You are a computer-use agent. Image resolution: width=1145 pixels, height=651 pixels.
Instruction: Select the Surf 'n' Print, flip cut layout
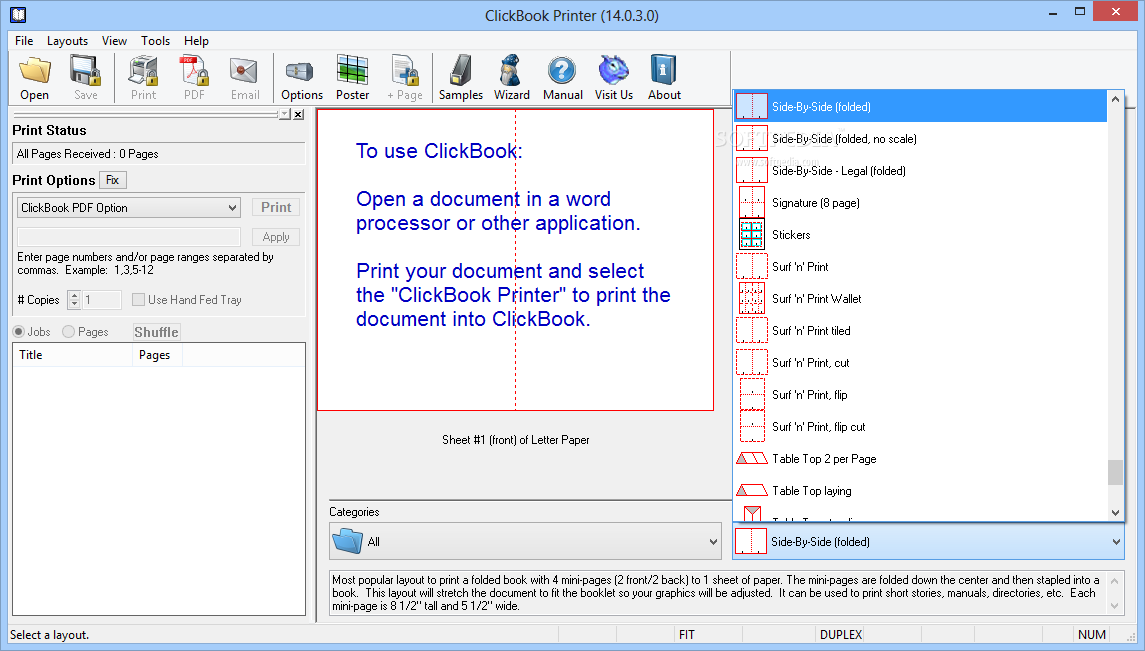click(920, 426)
